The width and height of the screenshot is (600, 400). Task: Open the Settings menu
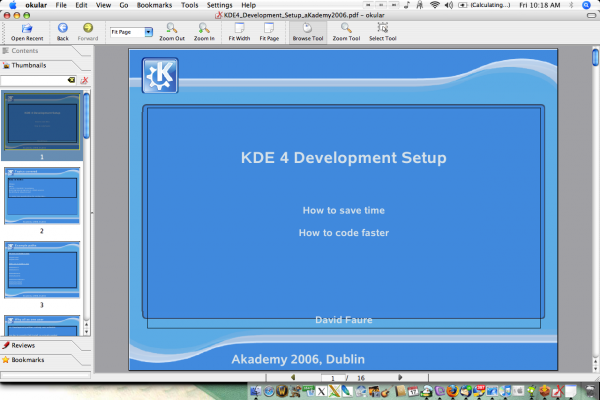(220, 5)
